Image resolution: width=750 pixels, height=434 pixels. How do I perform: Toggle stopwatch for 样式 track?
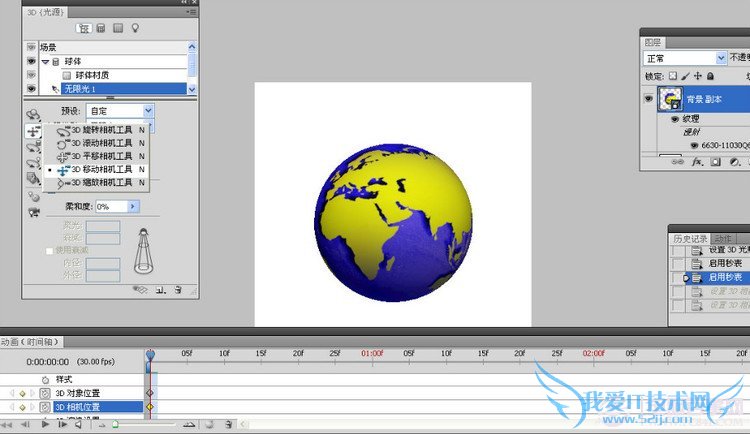(45, 379)
